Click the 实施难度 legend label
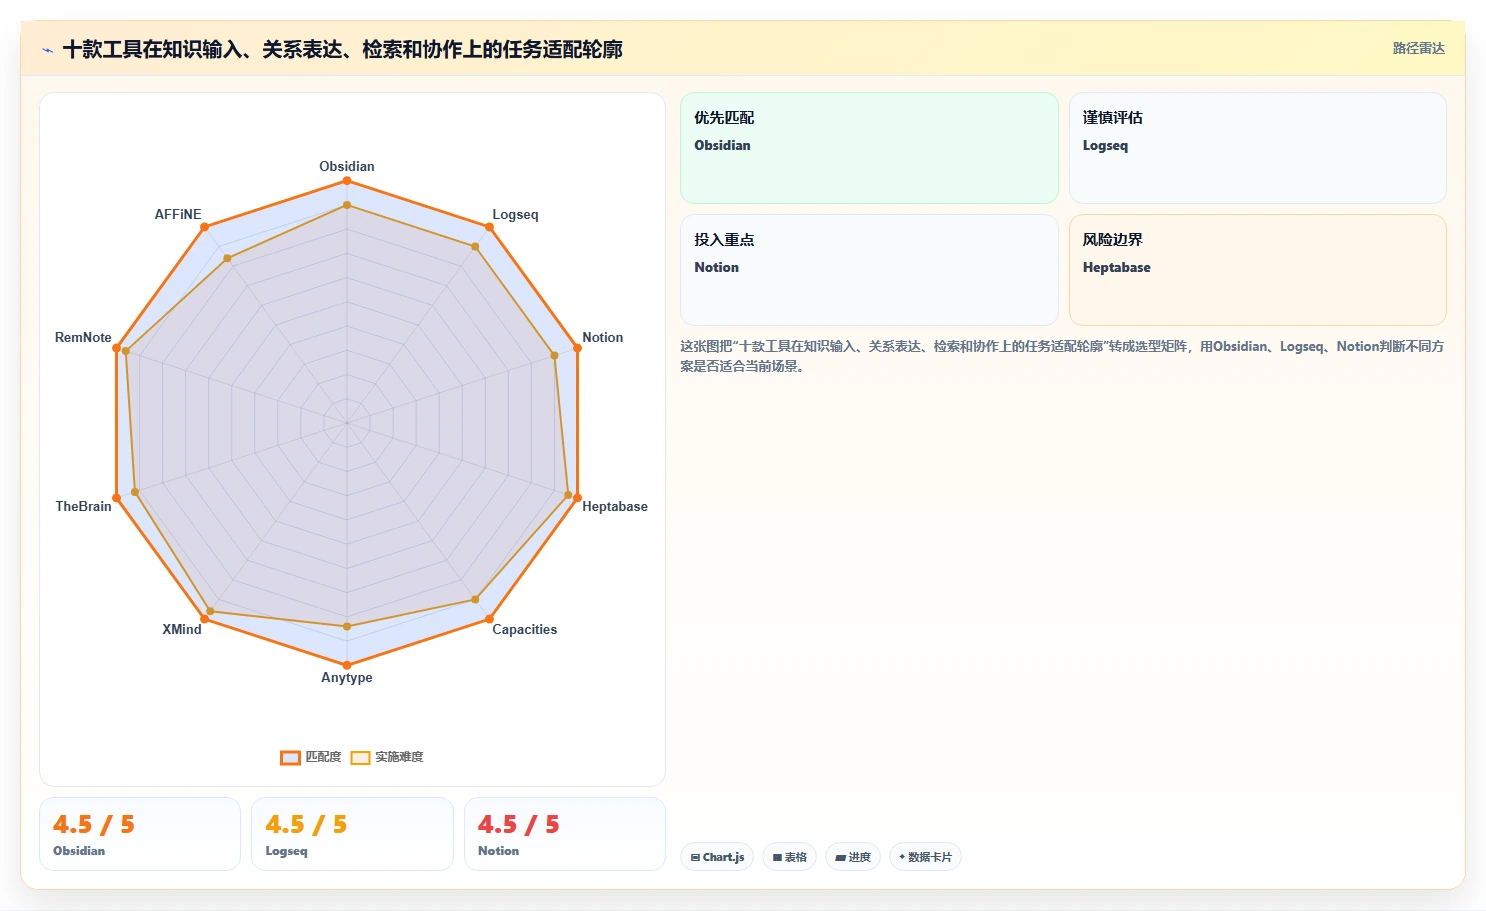 (399, 757)
